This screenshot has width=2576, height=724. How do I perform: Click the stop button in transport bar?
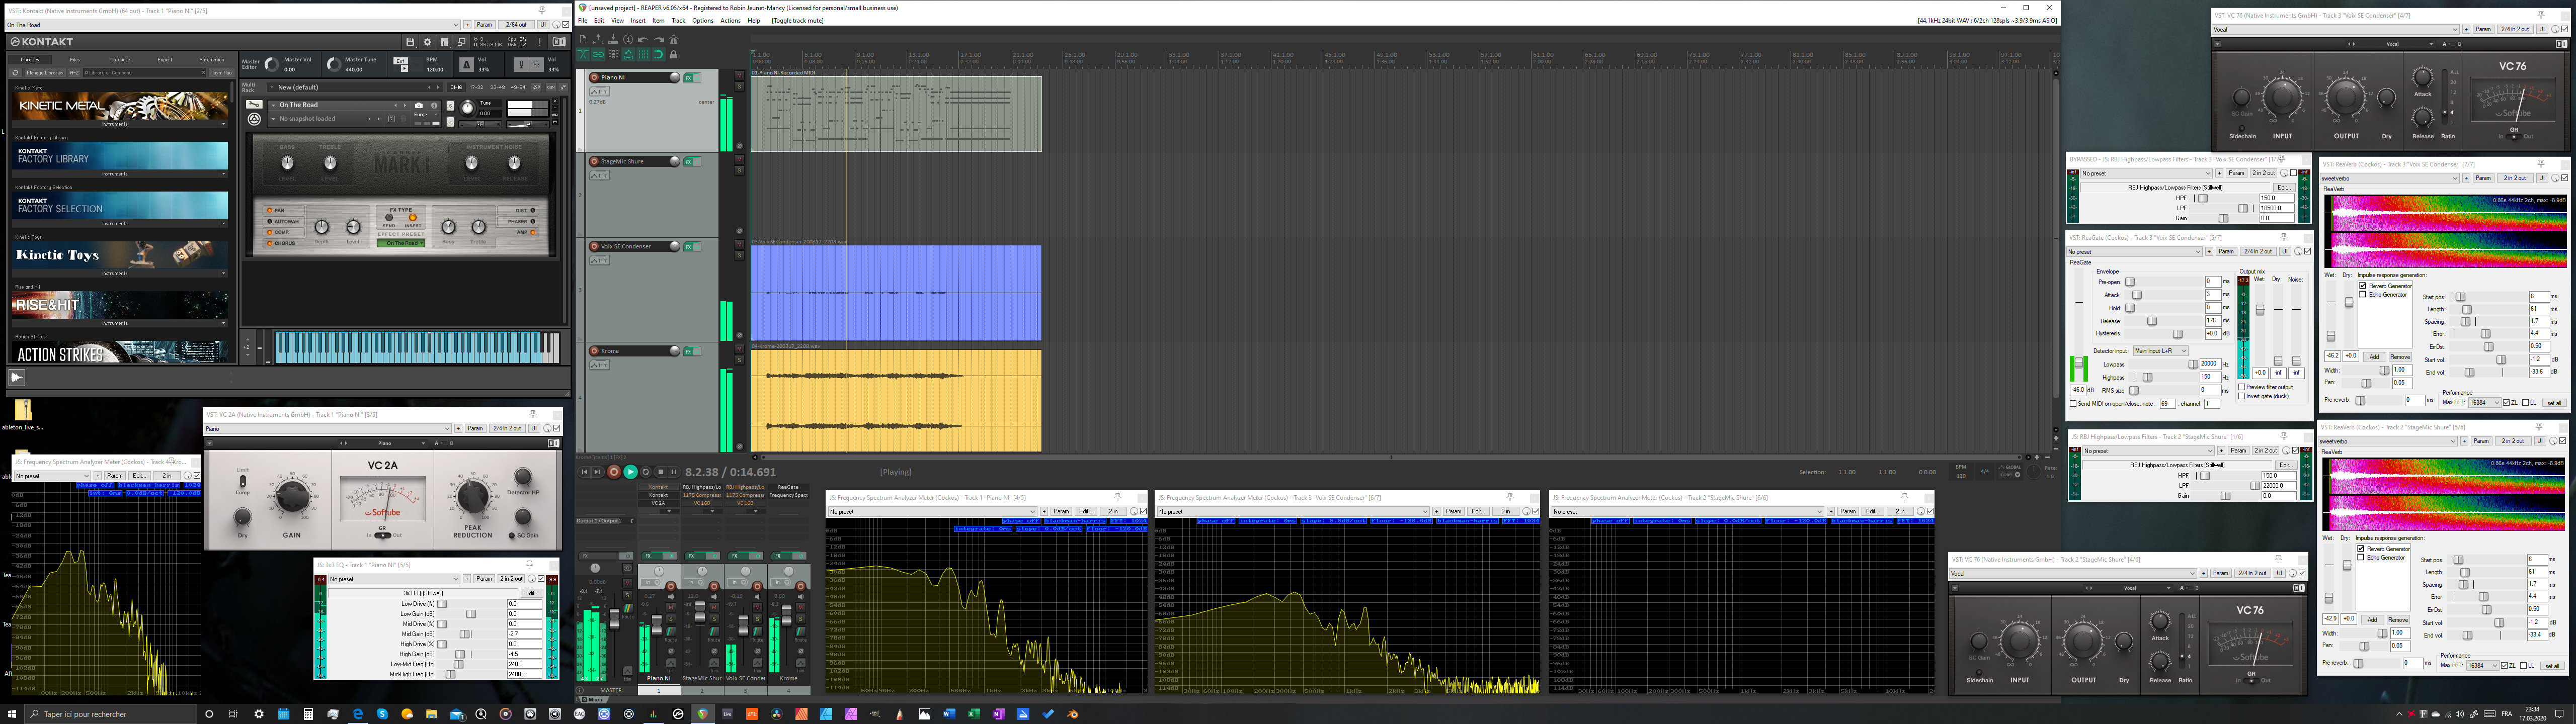click(x=661, y=472)
